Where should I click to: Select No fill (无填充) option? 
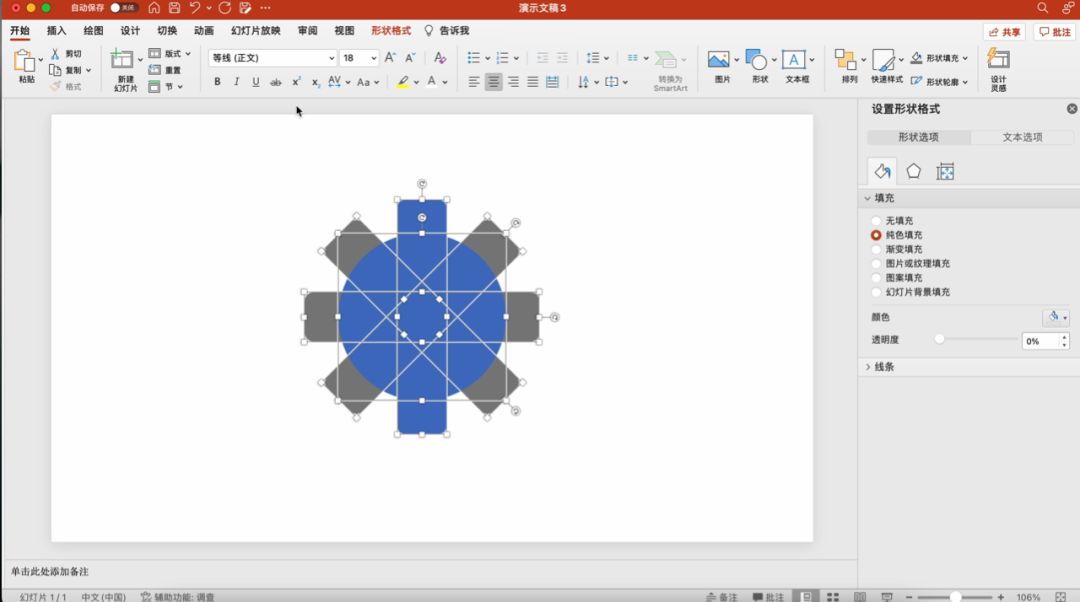click(876, 220)
